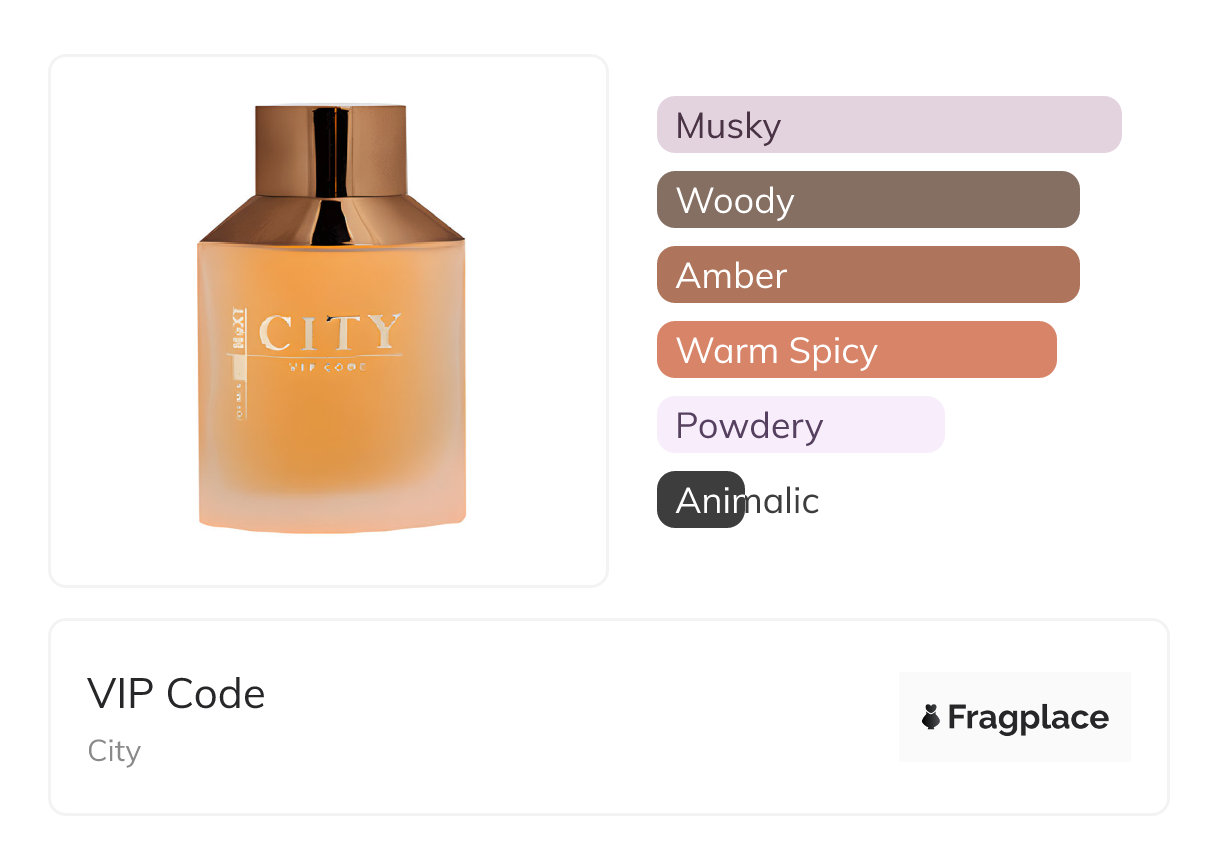Open the Fragplace wordmark link
1218x864 pixels.
[1027, 717]
